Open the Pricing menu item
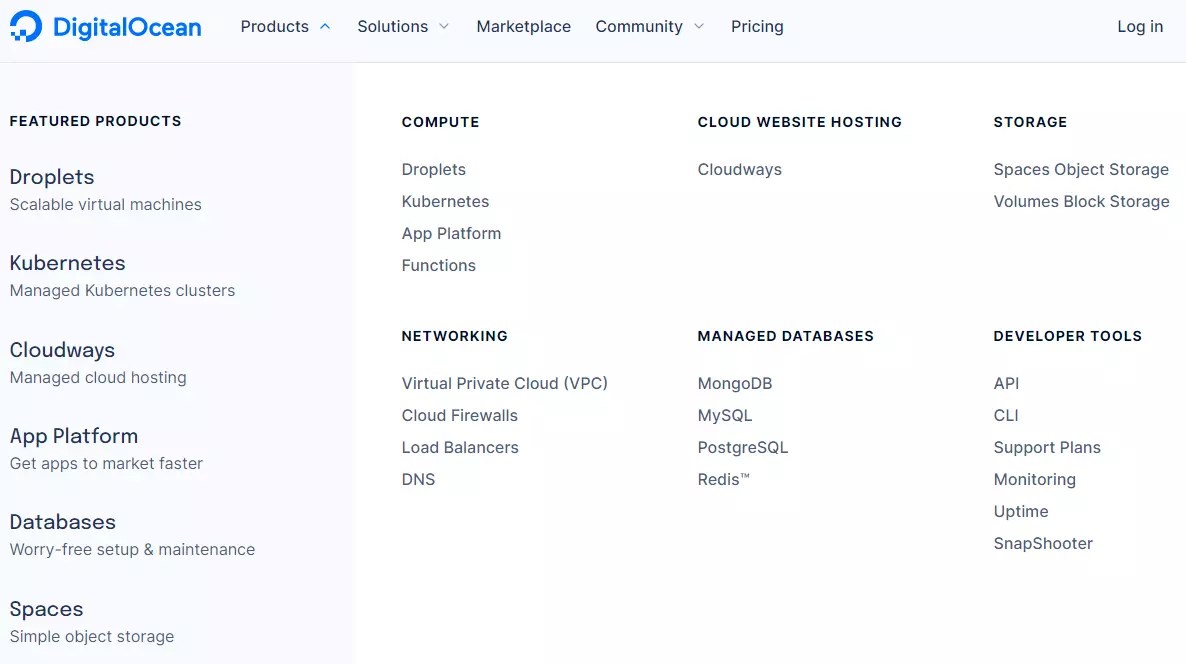Image resolution: width=1186 pixels, height=664 pixels. click(x=756, y=27)
